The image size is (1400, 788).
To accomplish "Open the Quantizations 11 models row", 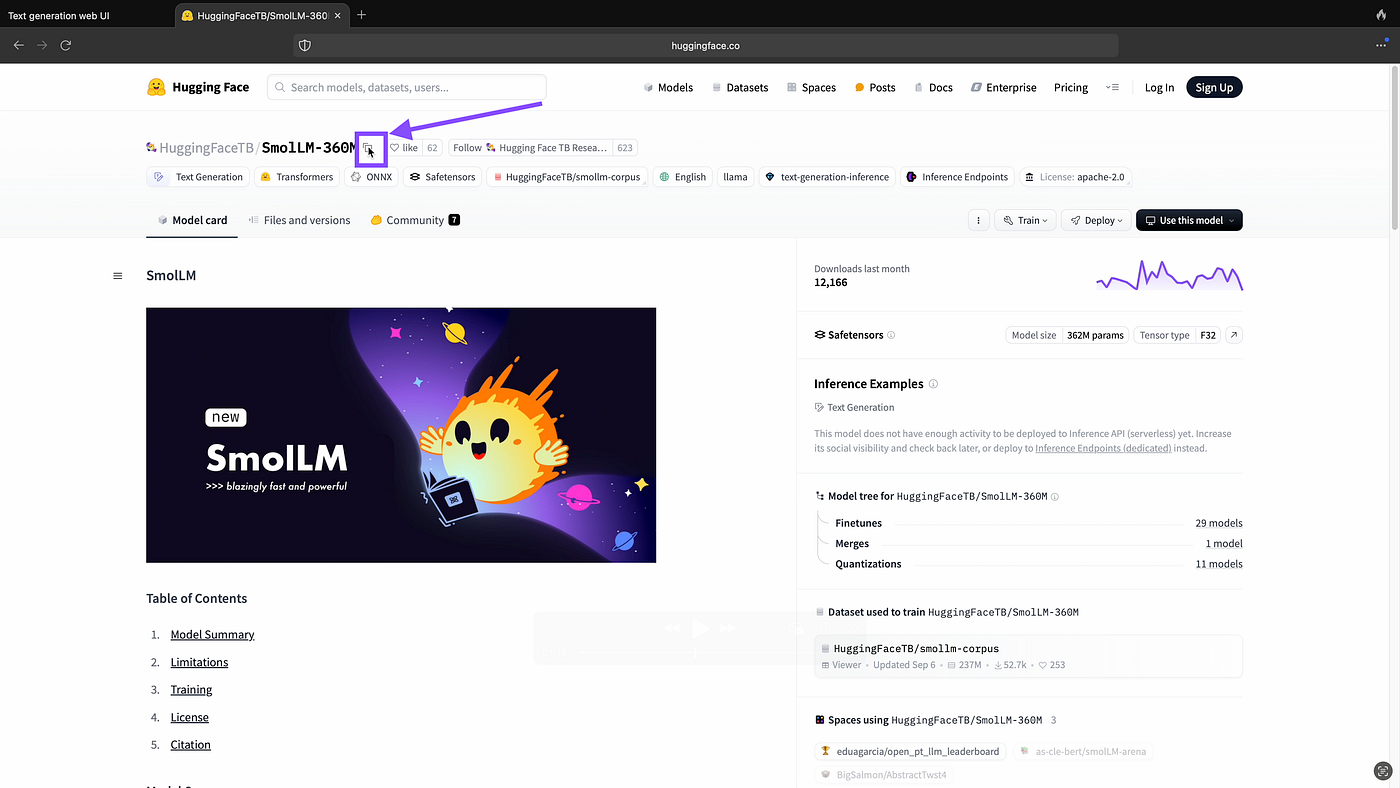I will pyautogui.click(x=1039, y=564).
